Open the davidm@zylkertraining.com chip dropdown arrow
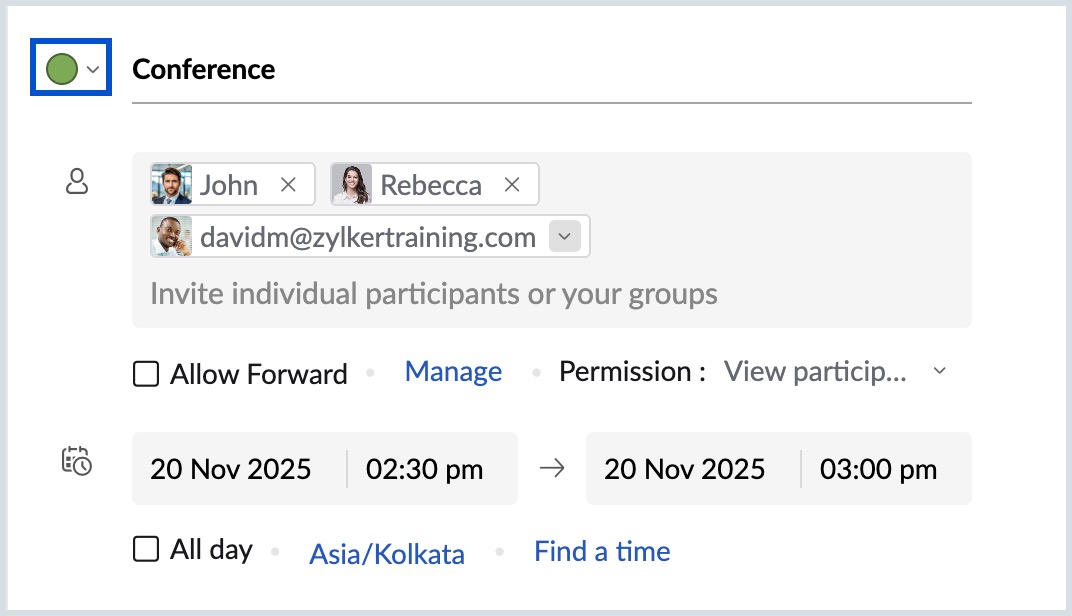1072x616 pixels. click(x=564, y=237)
